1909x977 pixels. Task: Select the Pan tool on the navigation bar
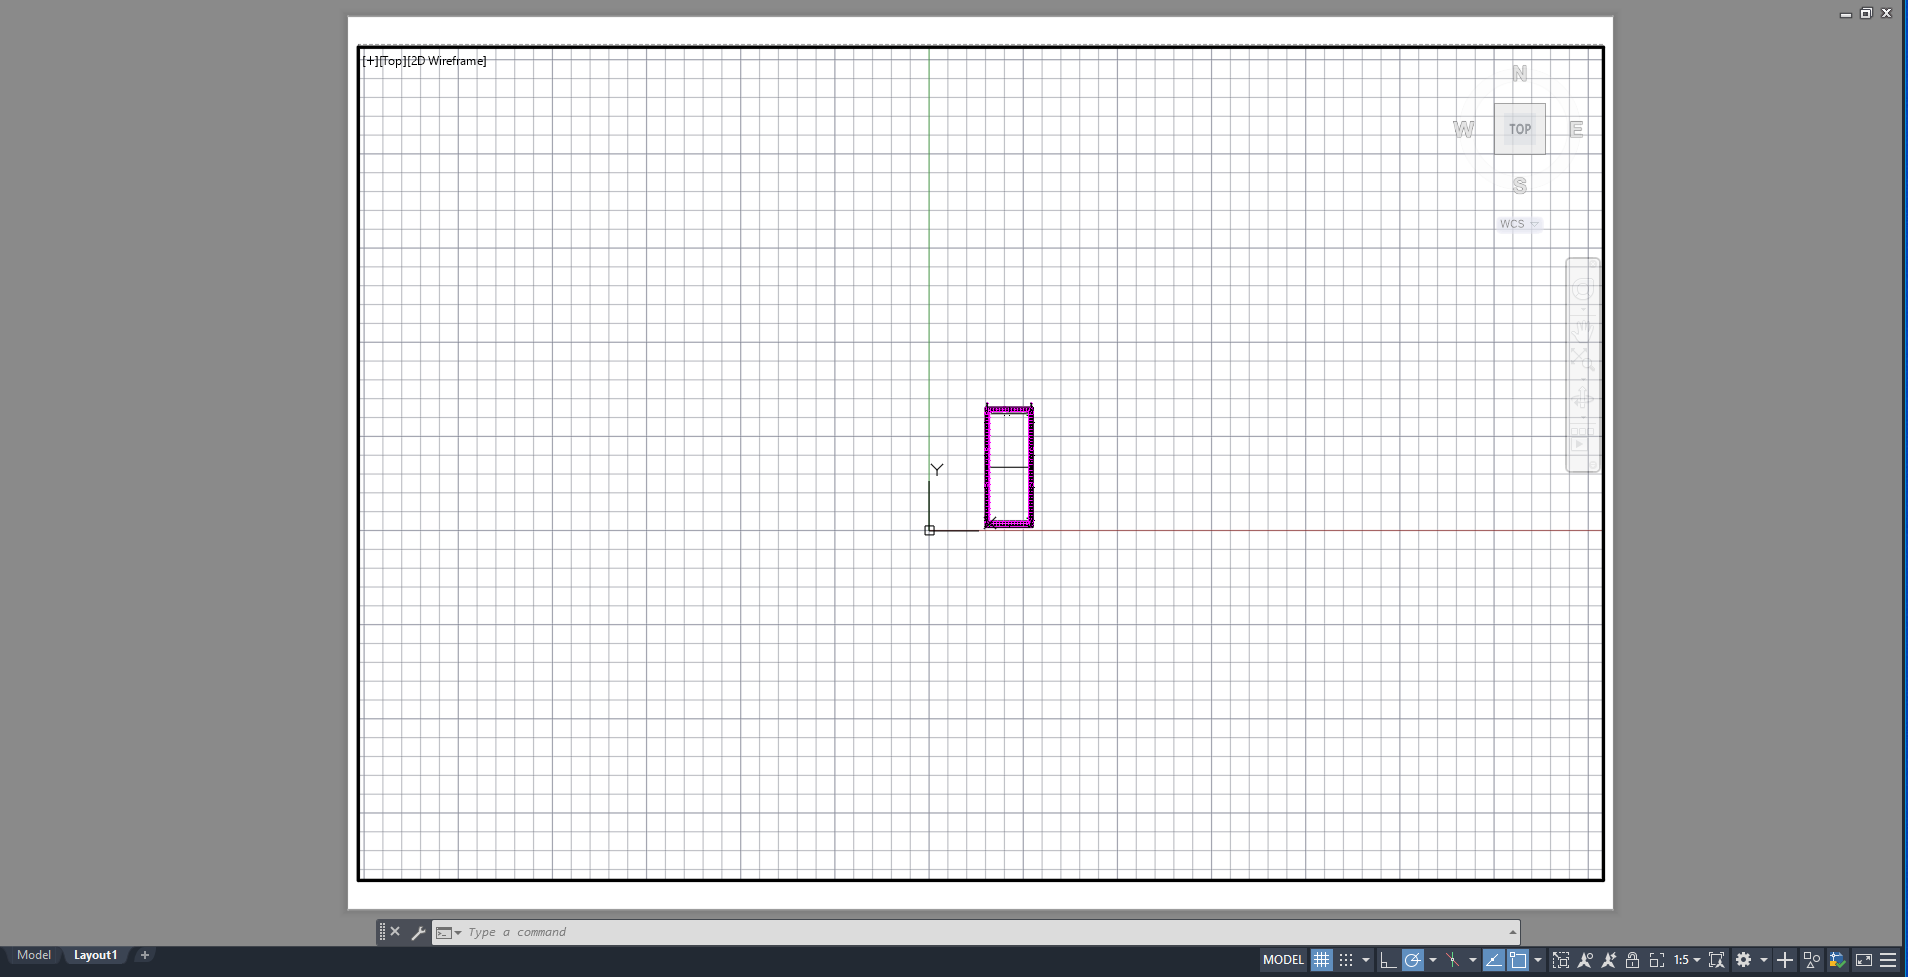click(x=1582, y=331)
